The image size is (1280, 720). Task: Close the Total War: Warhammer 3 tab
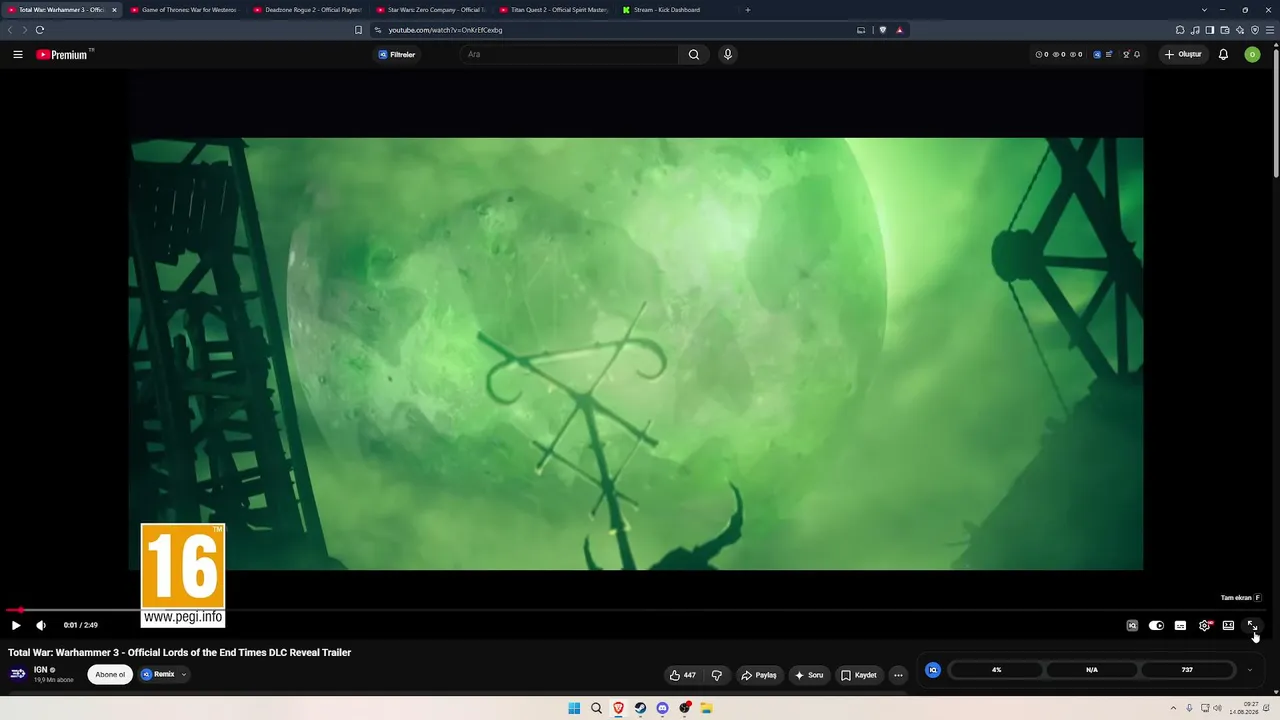(114, 10)
